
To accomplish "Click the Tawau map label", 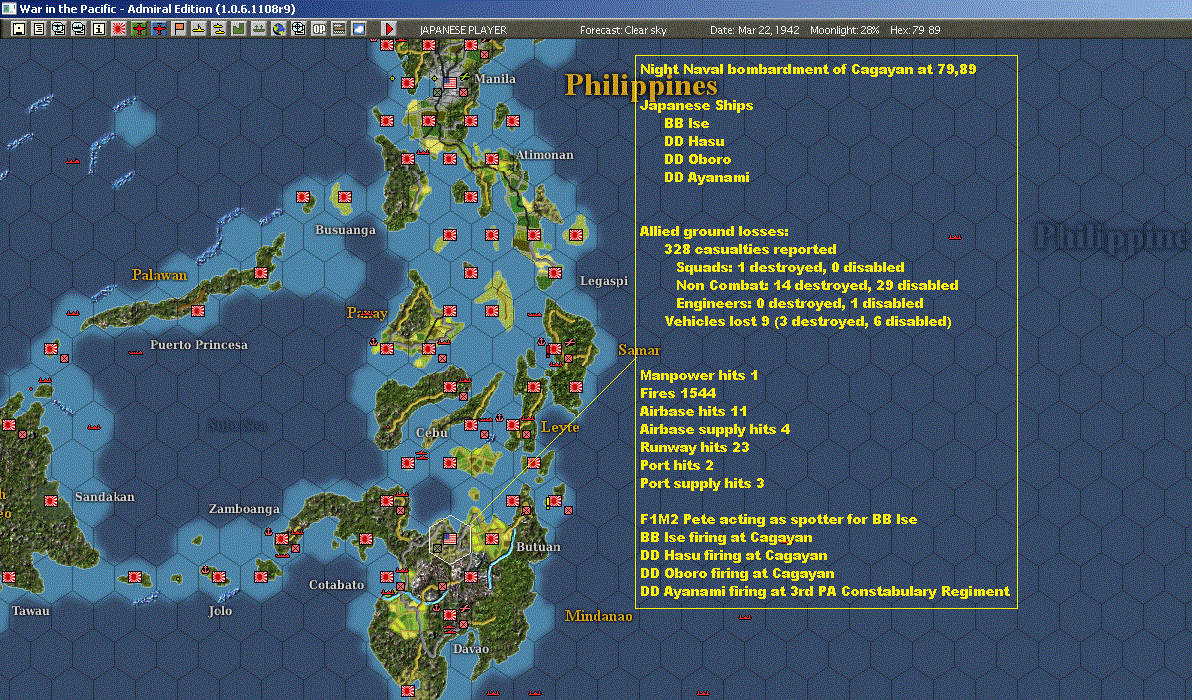I will click(31, 610).
